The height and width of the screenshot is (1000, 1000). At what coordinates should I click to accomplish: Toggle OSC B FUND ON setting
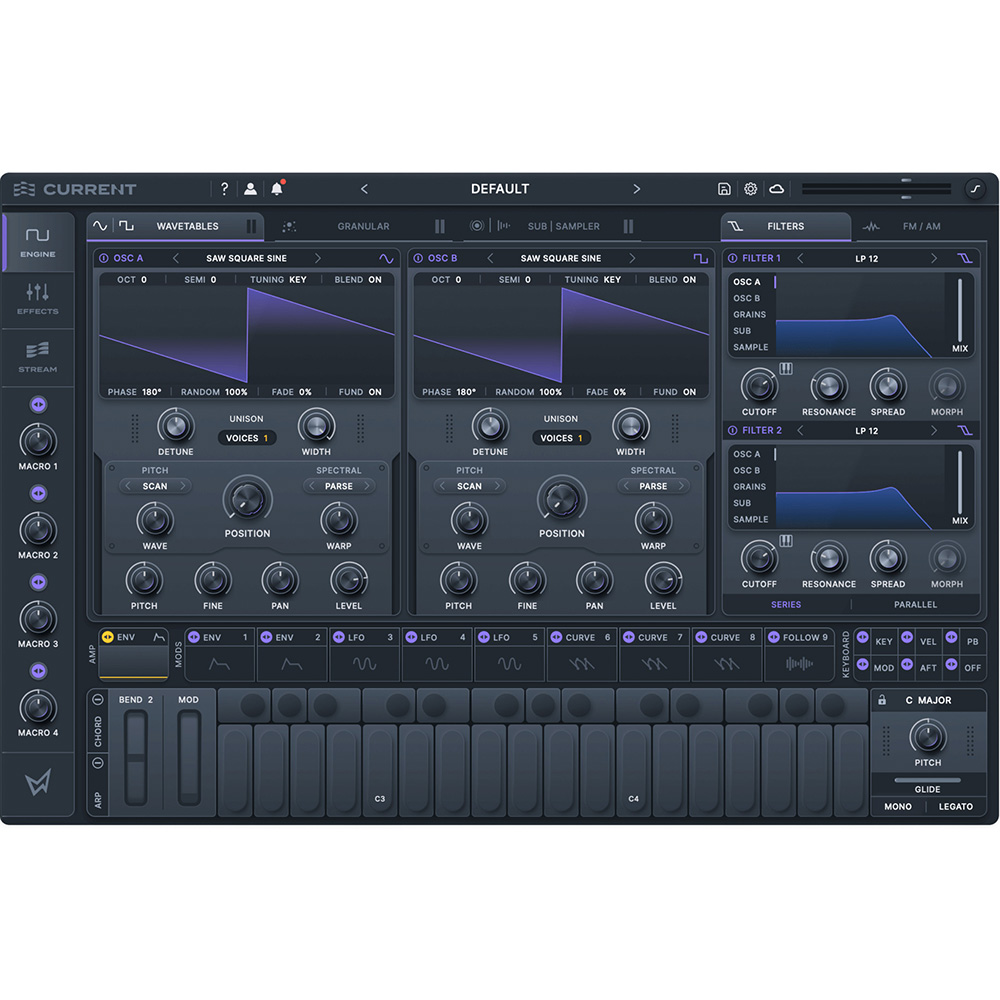click(x=674, y=392)
